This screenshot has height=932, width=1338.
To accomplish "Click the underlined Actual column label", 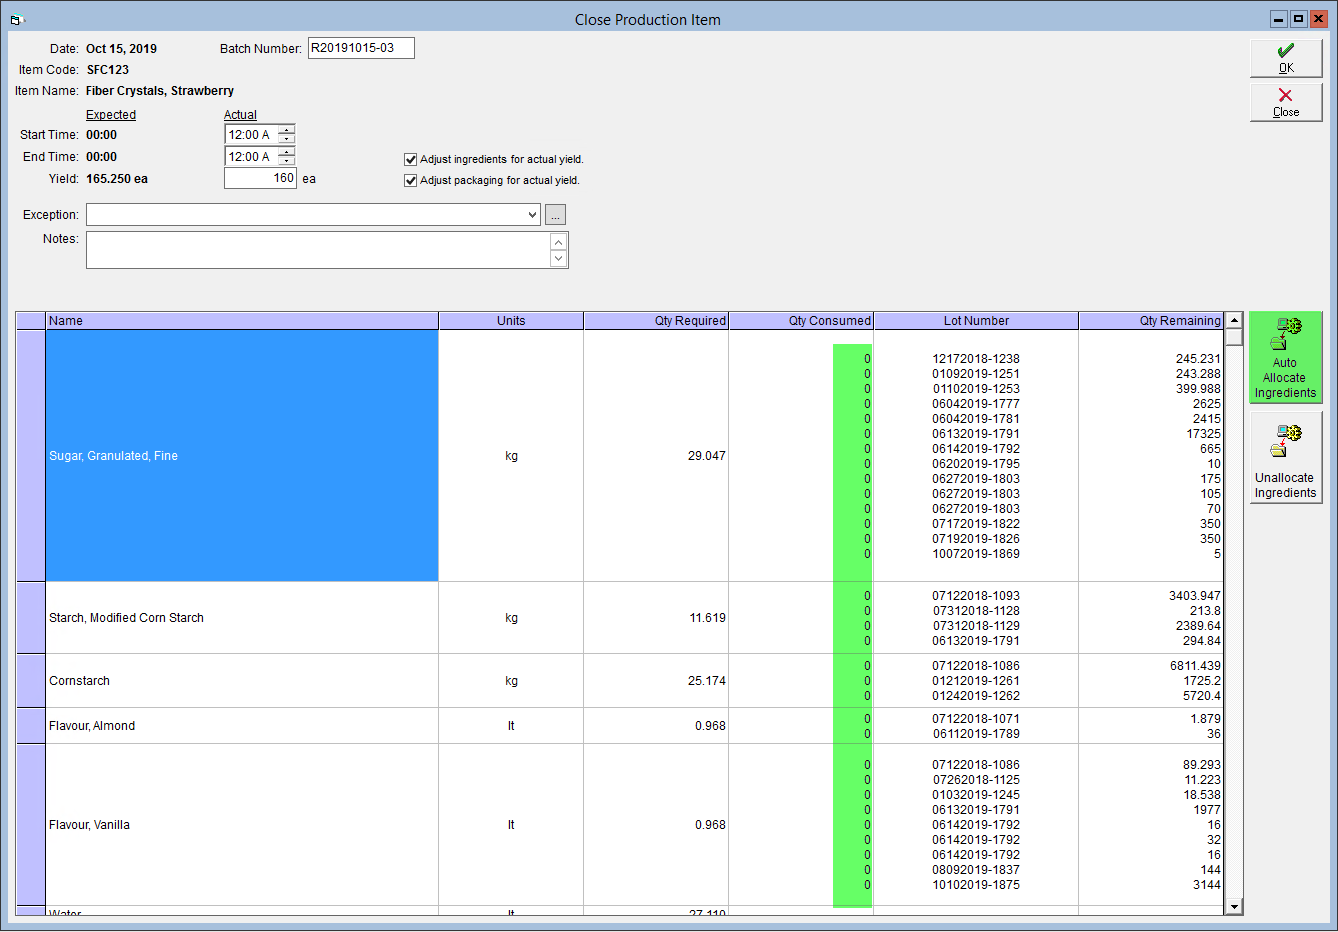I will point(240,115).
